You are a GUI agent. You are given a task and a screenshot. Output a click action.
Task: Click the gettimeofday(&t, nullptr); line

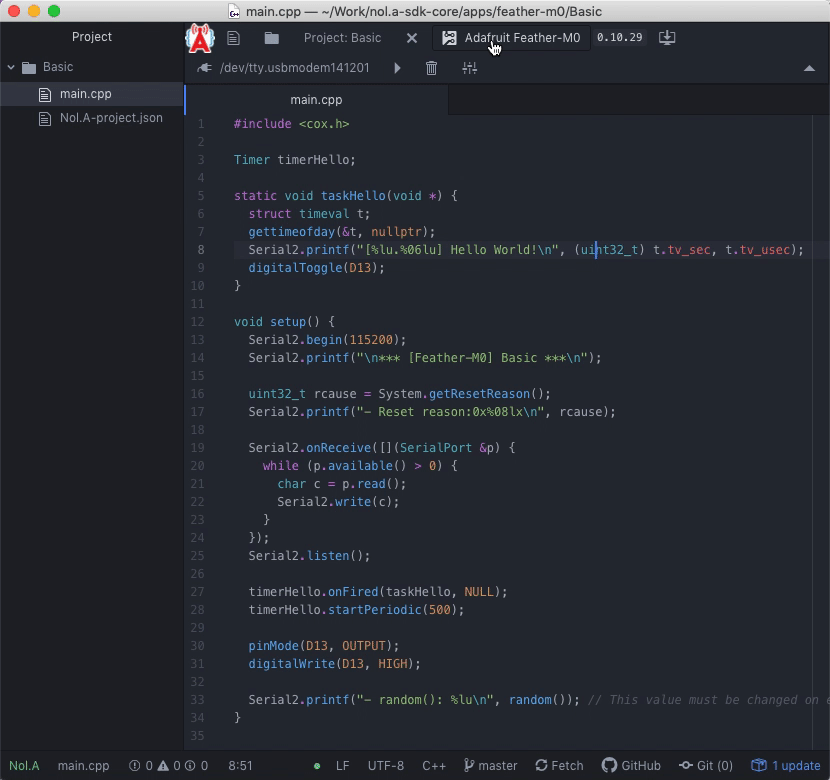coord(341,232)
